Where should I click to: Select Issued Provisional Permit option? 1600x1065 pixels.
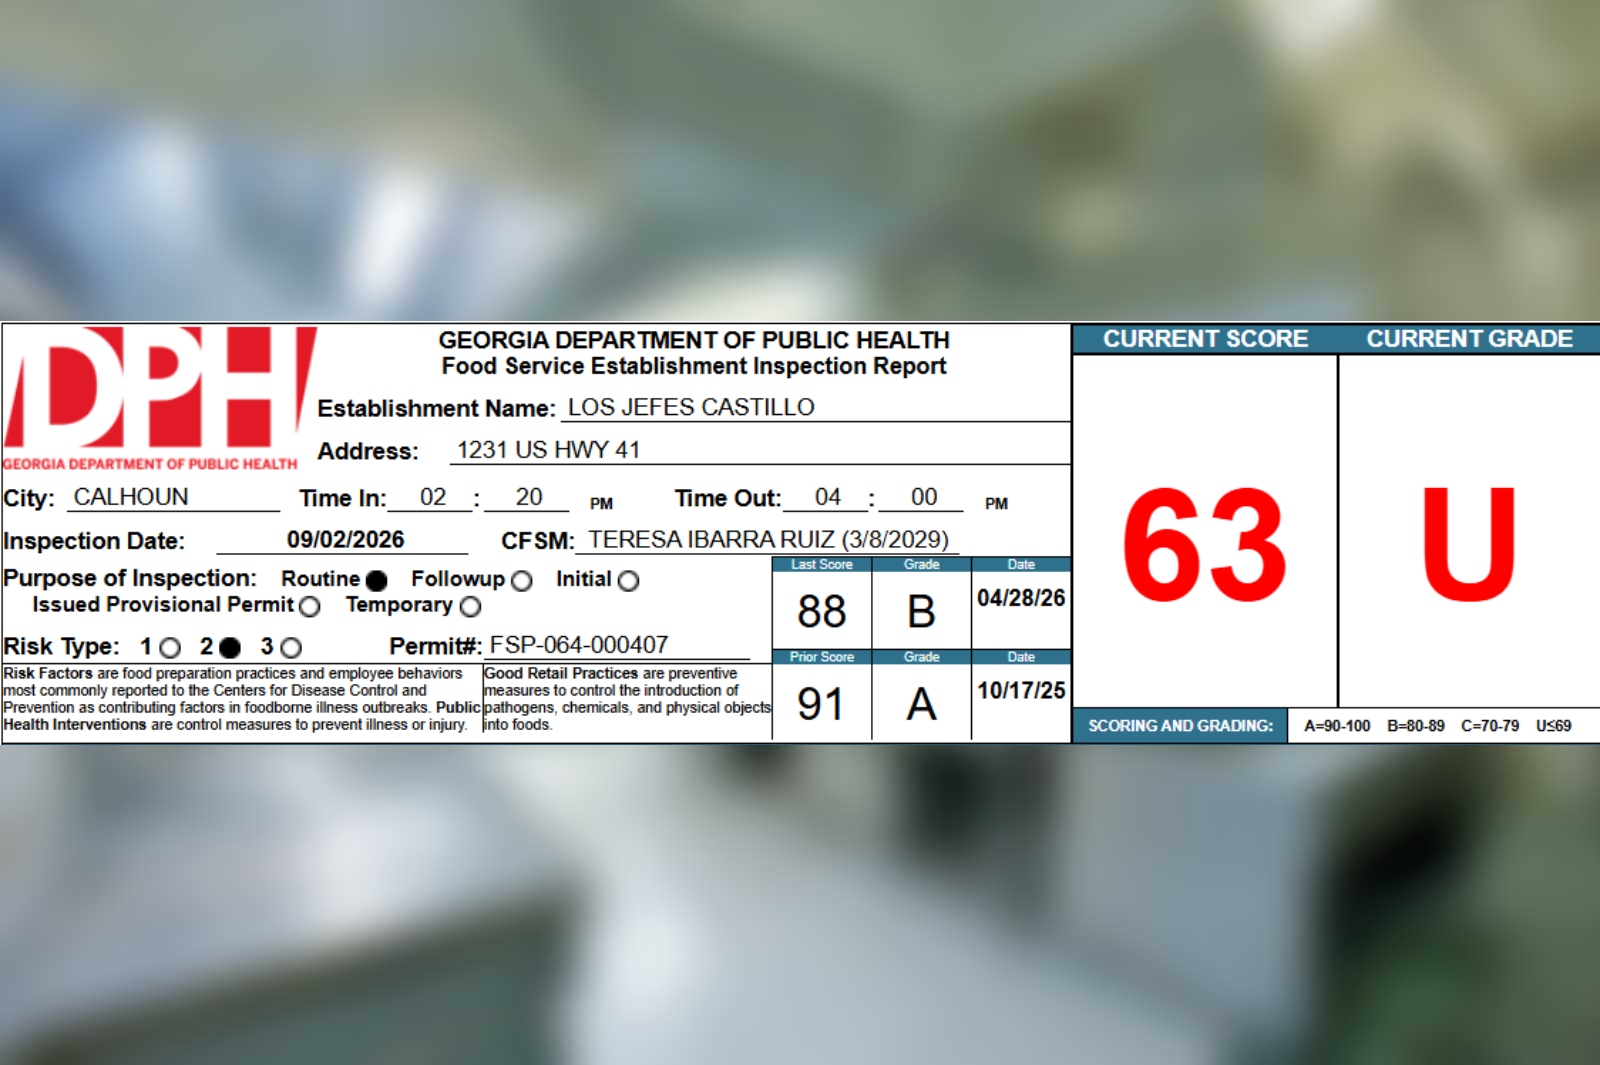point(310,606)
